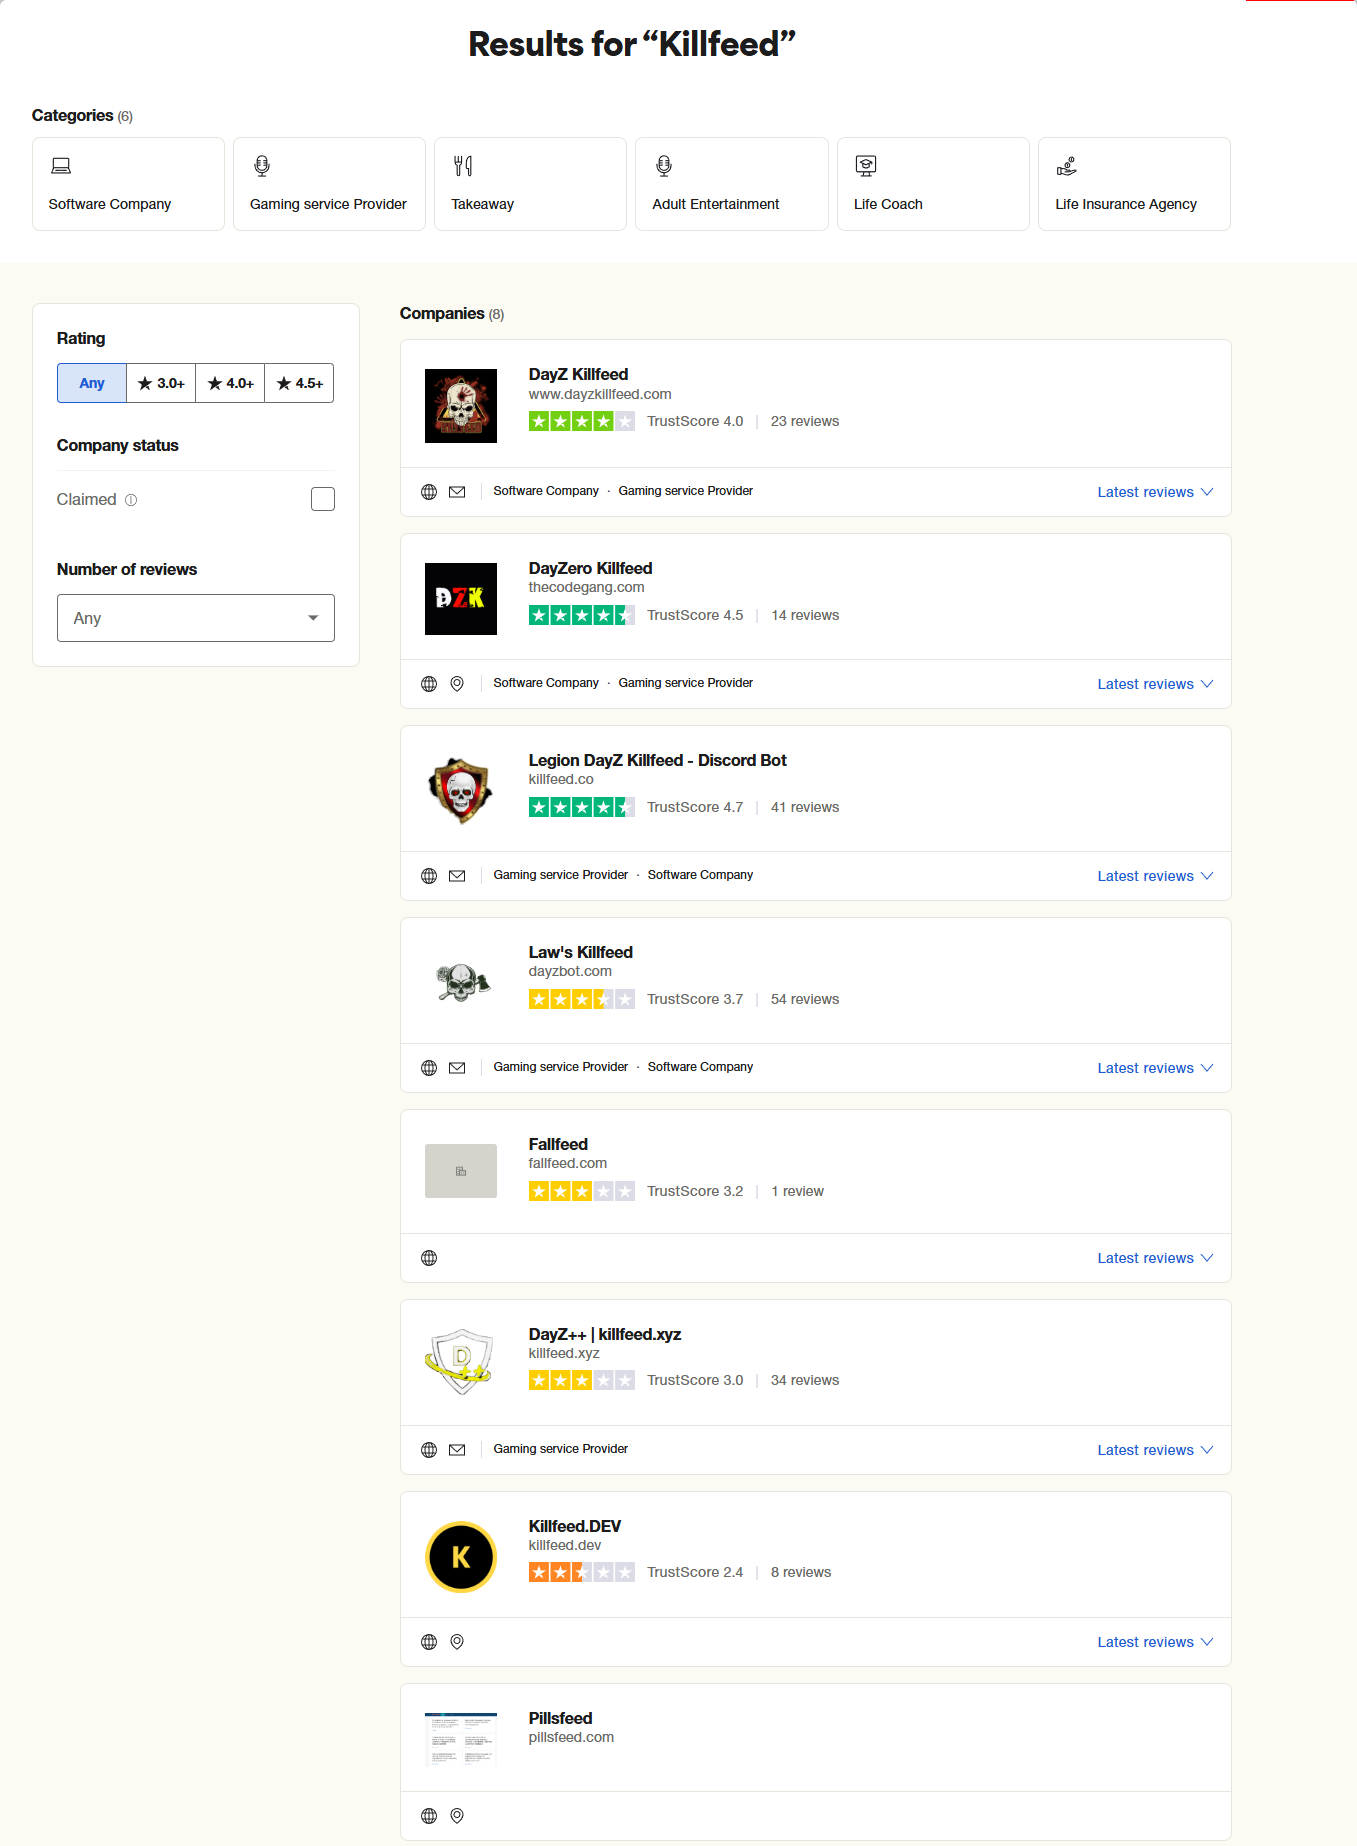This screenshot has height=1846, width=1357.
Task: Click the Law's Killfeed skull logo
Action: tap(463, 982)
